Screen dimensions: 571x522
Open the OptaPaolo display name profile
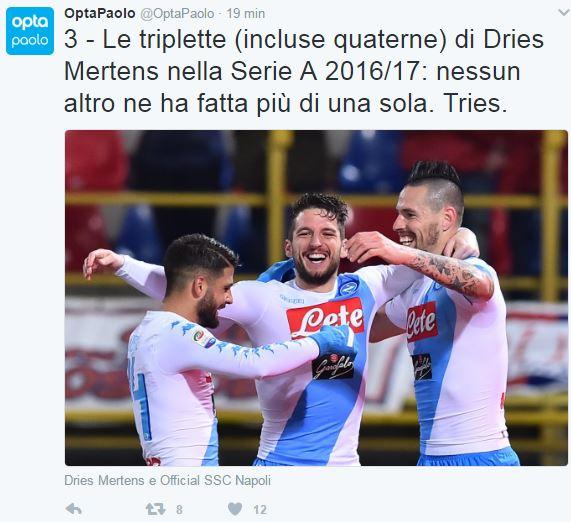(99, 13)
